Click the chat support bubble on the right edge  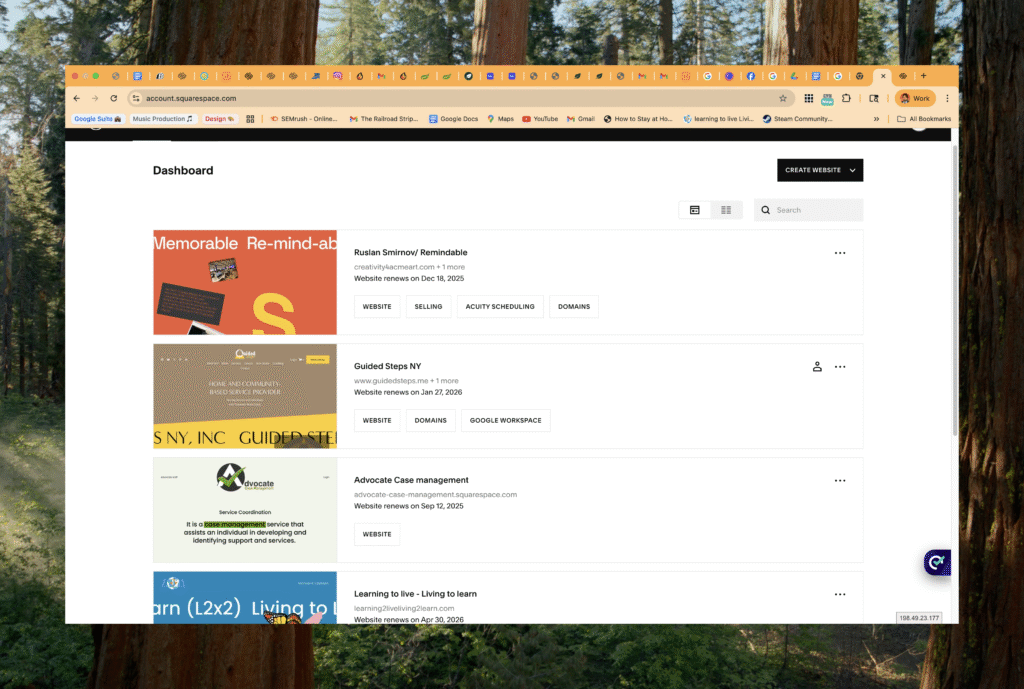pyautogui.click(x=936, y=562)
